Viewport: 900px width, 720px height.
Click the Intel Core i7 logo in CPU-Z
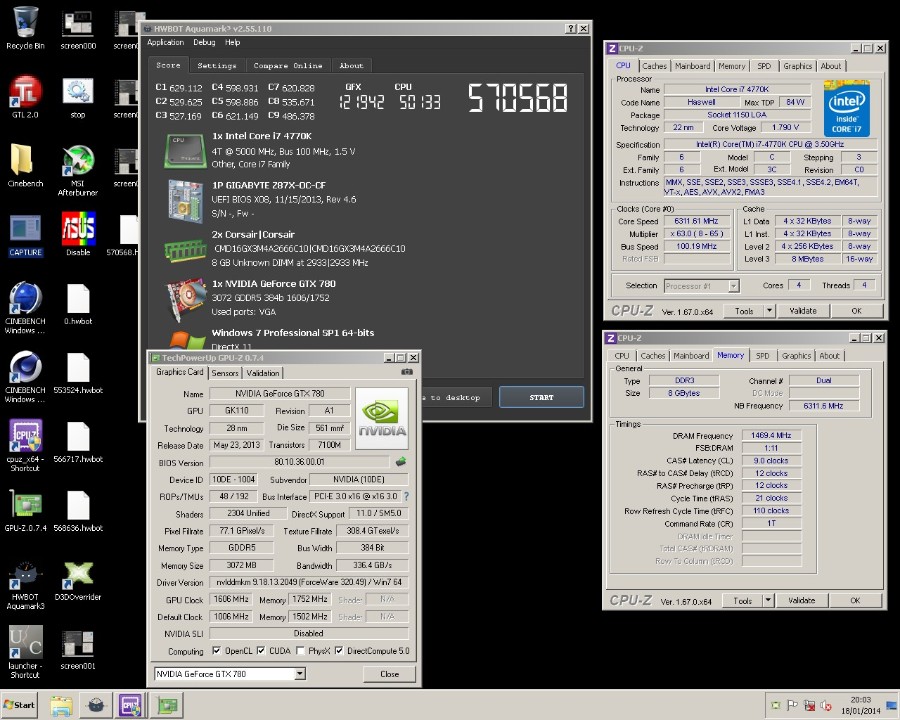pyautogui.click(x=847, y=109)
